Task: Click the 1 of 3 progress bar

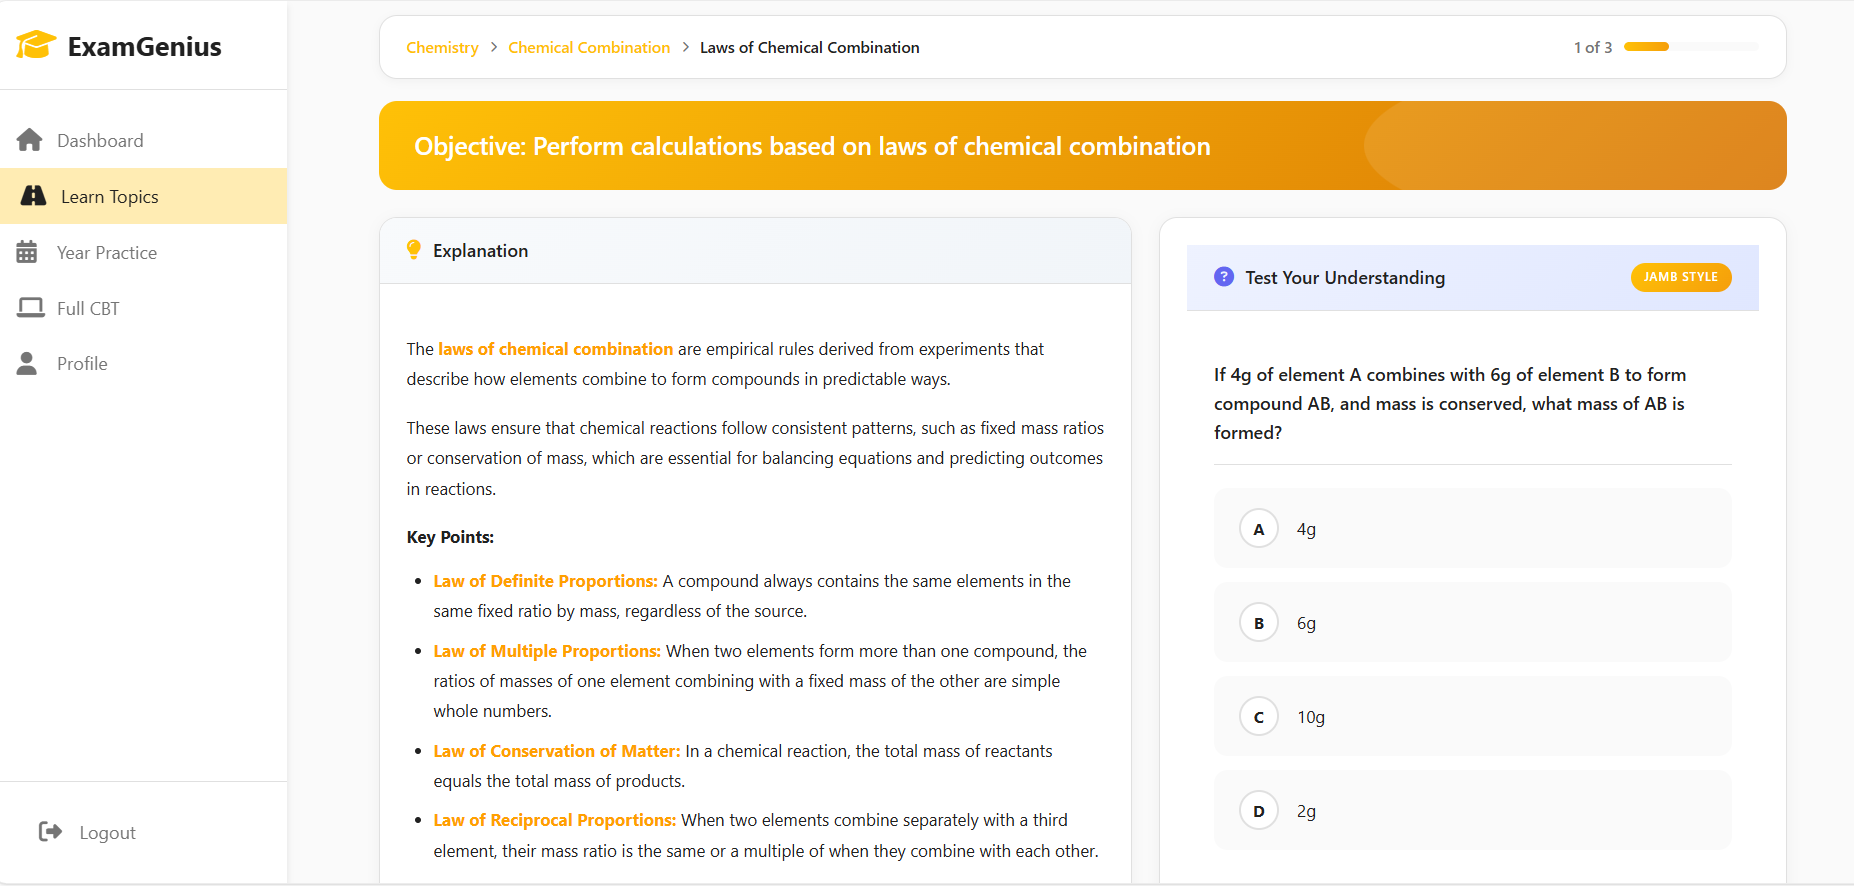Action: click(x=1691, y=46)
